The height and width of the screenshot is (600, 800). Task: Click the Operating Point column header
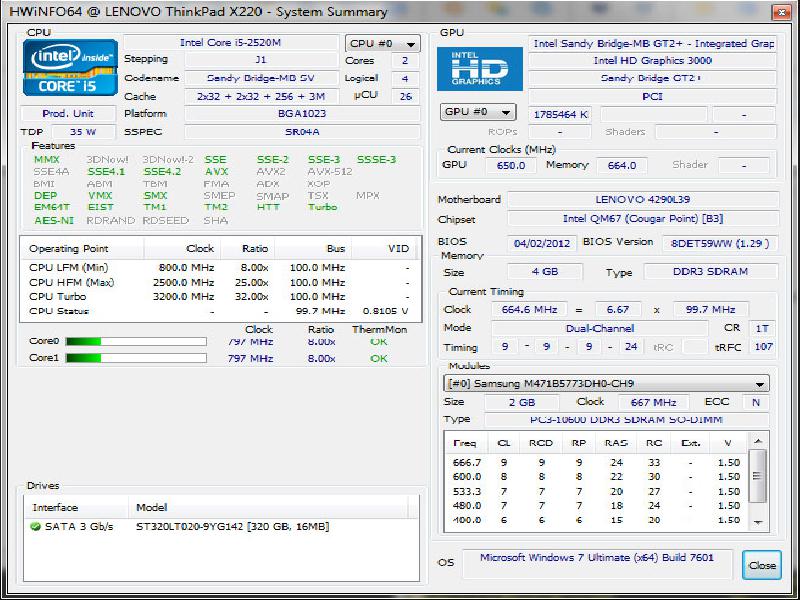coord(83,248)
